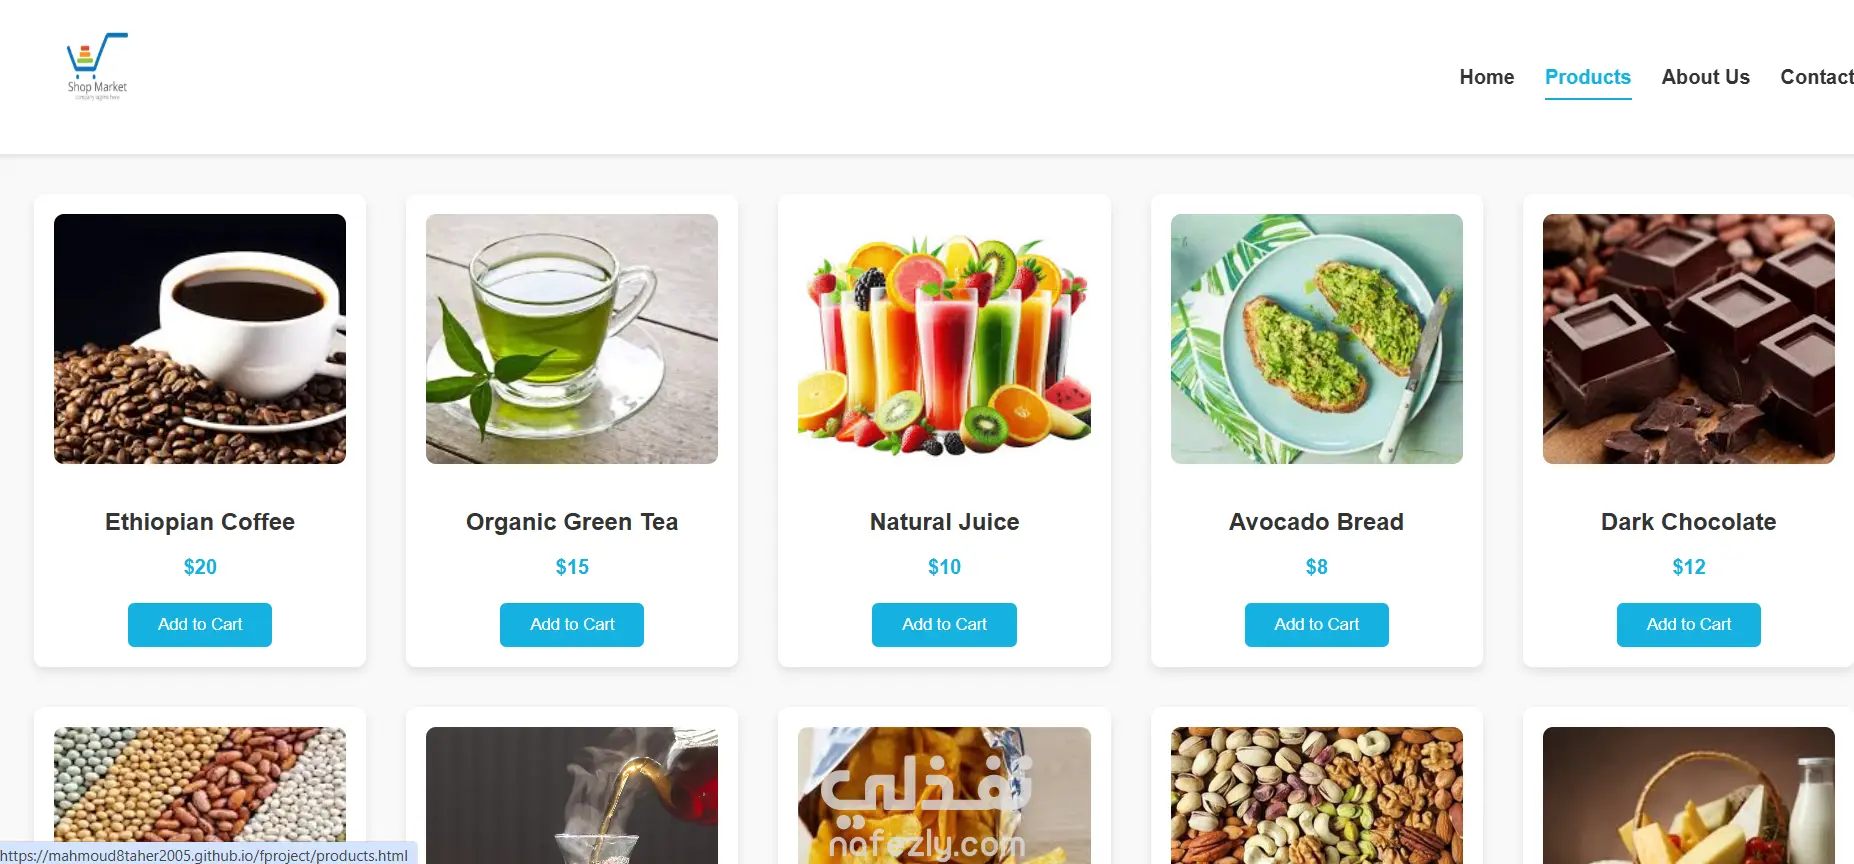
Task: Add Ethiopian Coffee to cart
Action: 200,625
